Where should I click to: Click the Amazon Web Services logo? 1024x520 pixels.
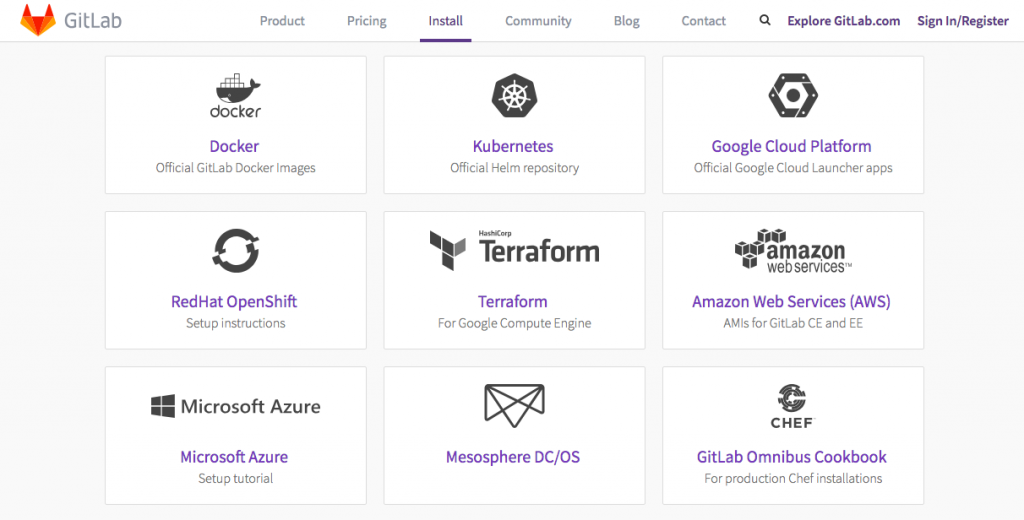pyautogui.click(x=793, y=251)
